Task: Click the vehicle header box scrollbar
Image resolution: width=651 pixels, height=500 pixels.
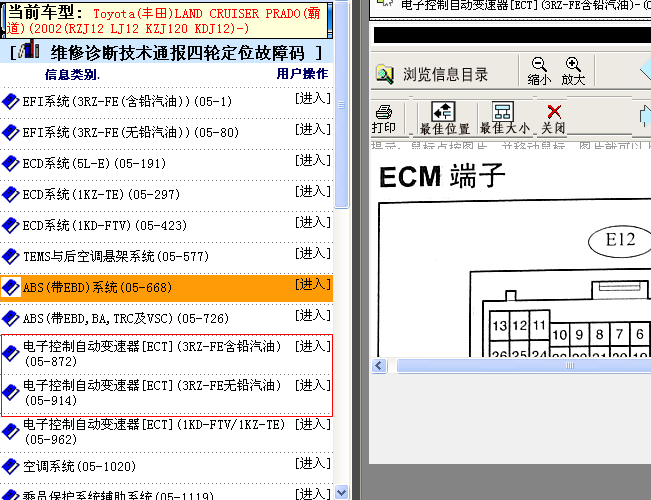Action: click(x=330, y=20)
